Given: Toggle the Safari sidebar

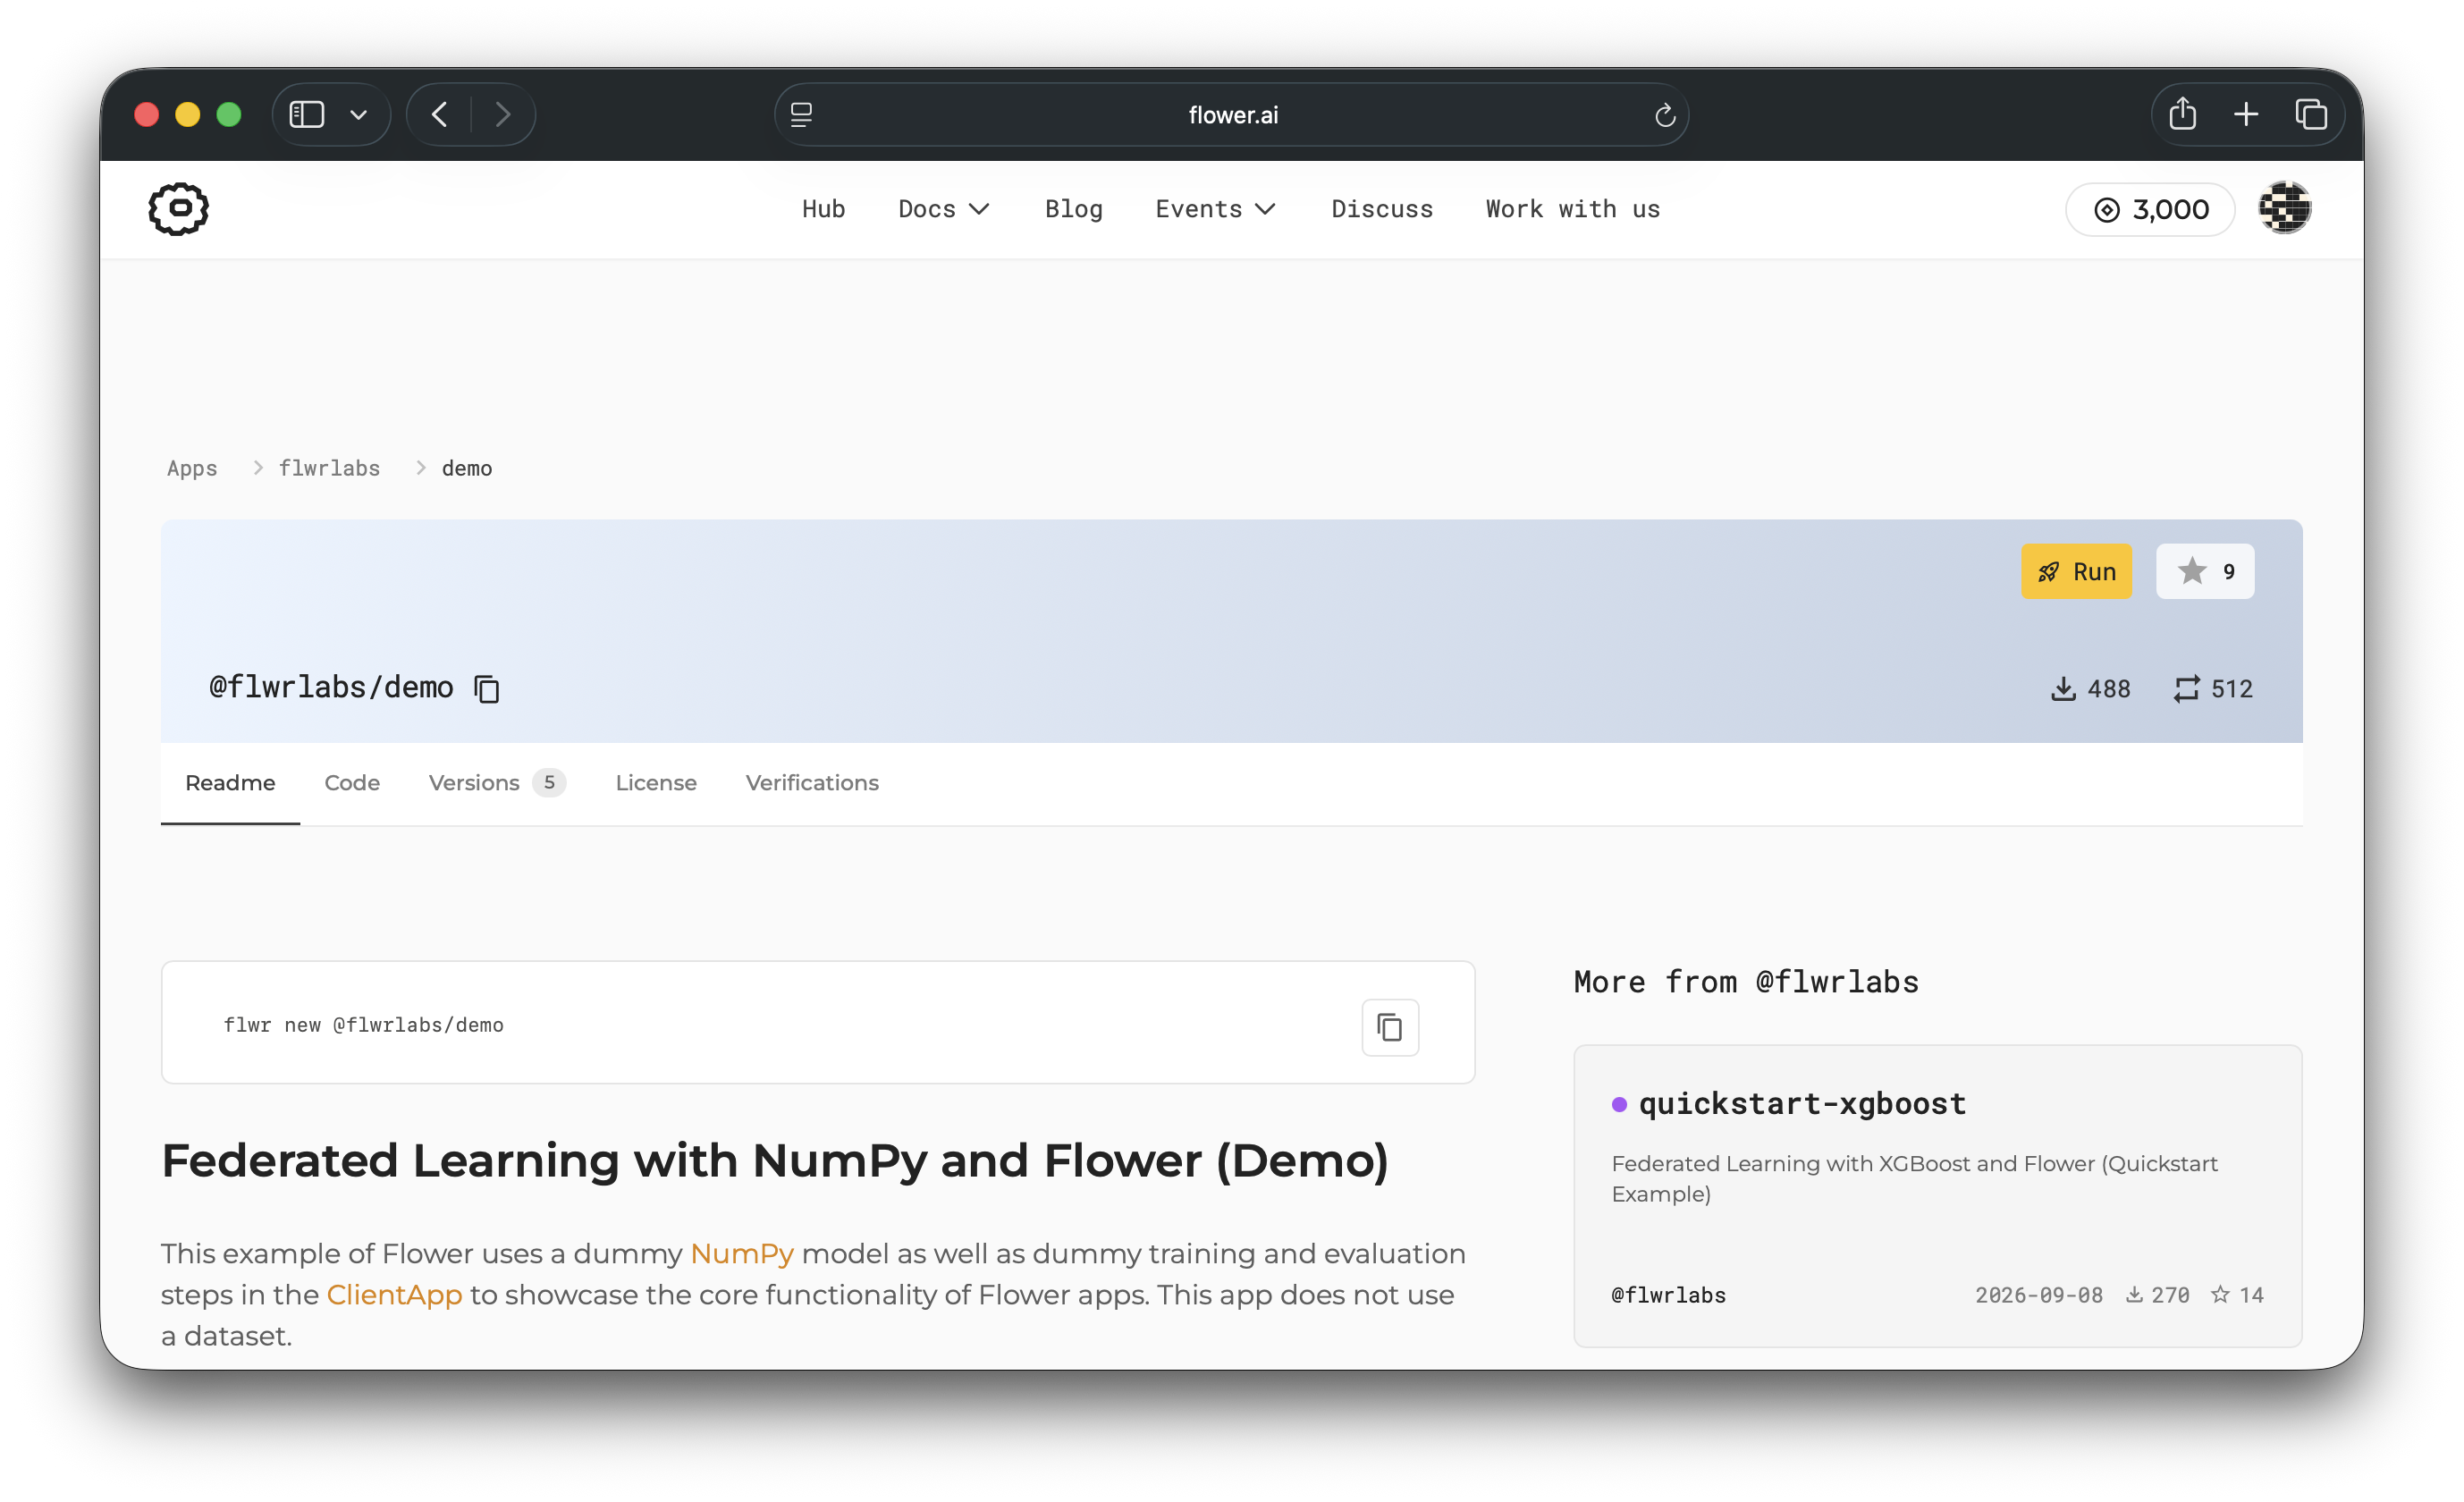Looking at the screenshot, I should 307,115.
